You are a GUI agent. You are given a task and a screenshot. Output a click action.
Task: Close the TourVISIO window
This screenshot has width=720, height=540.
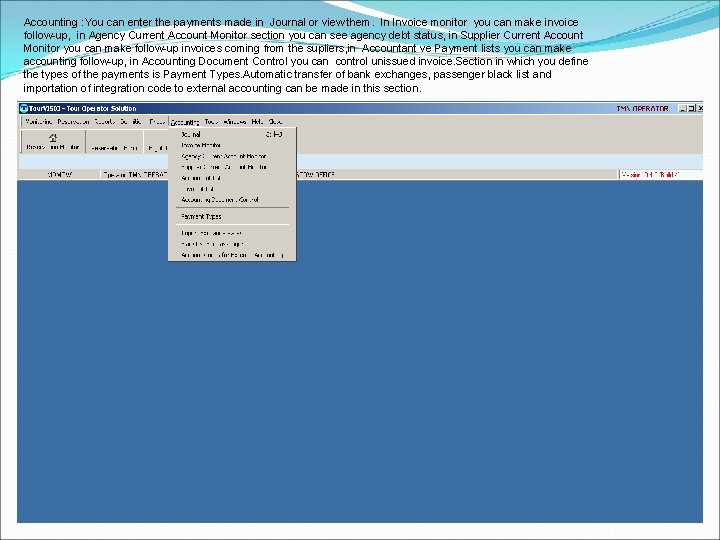click(700, 109)
